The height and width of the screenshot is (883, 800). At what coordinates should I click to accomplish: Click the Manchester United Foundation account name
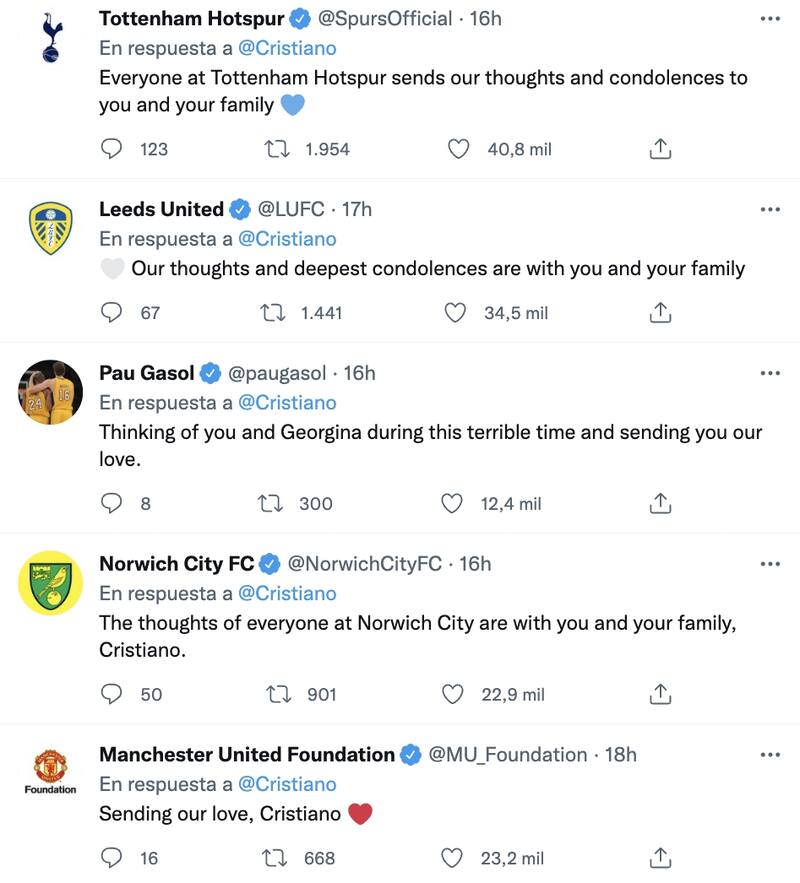(247, 755)
